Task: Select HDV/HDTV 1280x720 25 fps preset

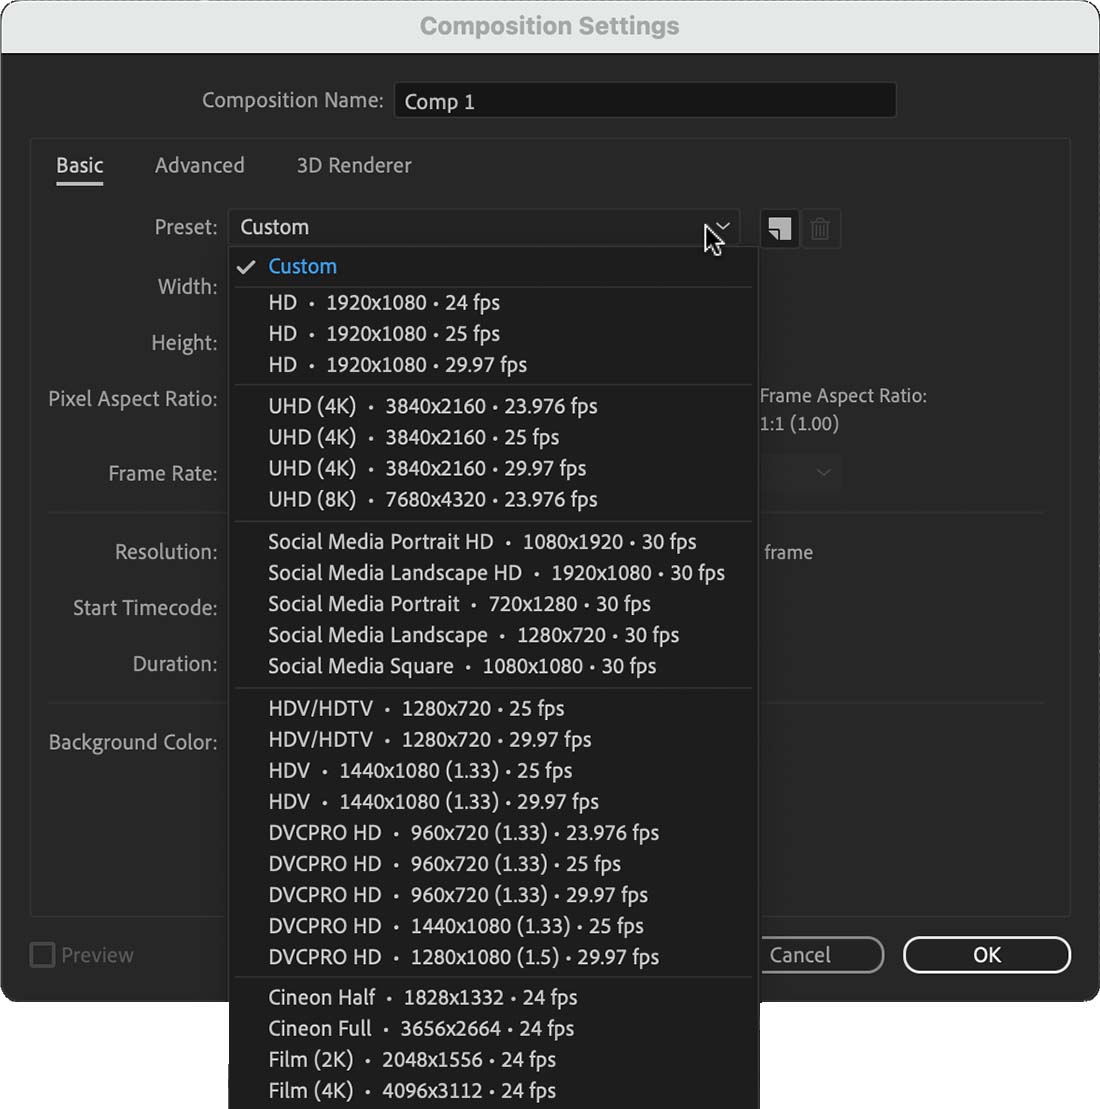Action: [493, 709]
